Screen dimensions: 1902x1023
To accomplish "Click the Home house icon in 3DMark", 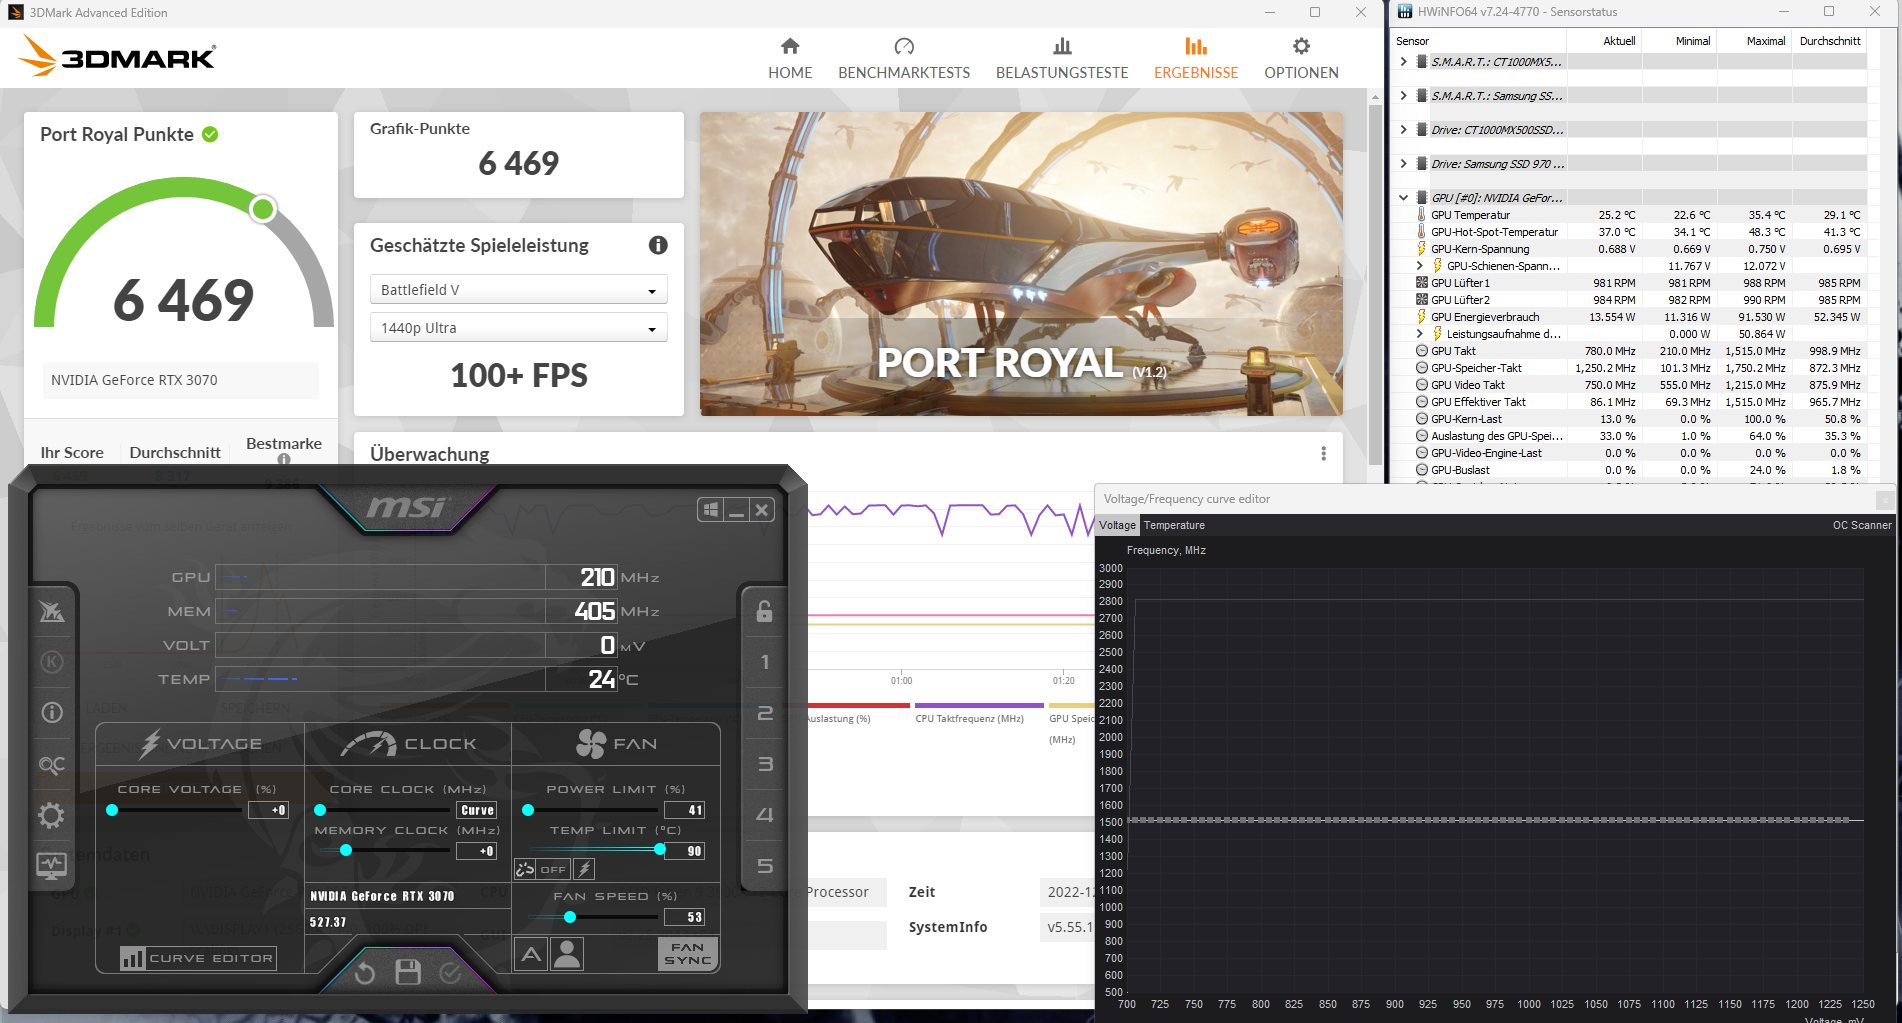I will point(790,46).
